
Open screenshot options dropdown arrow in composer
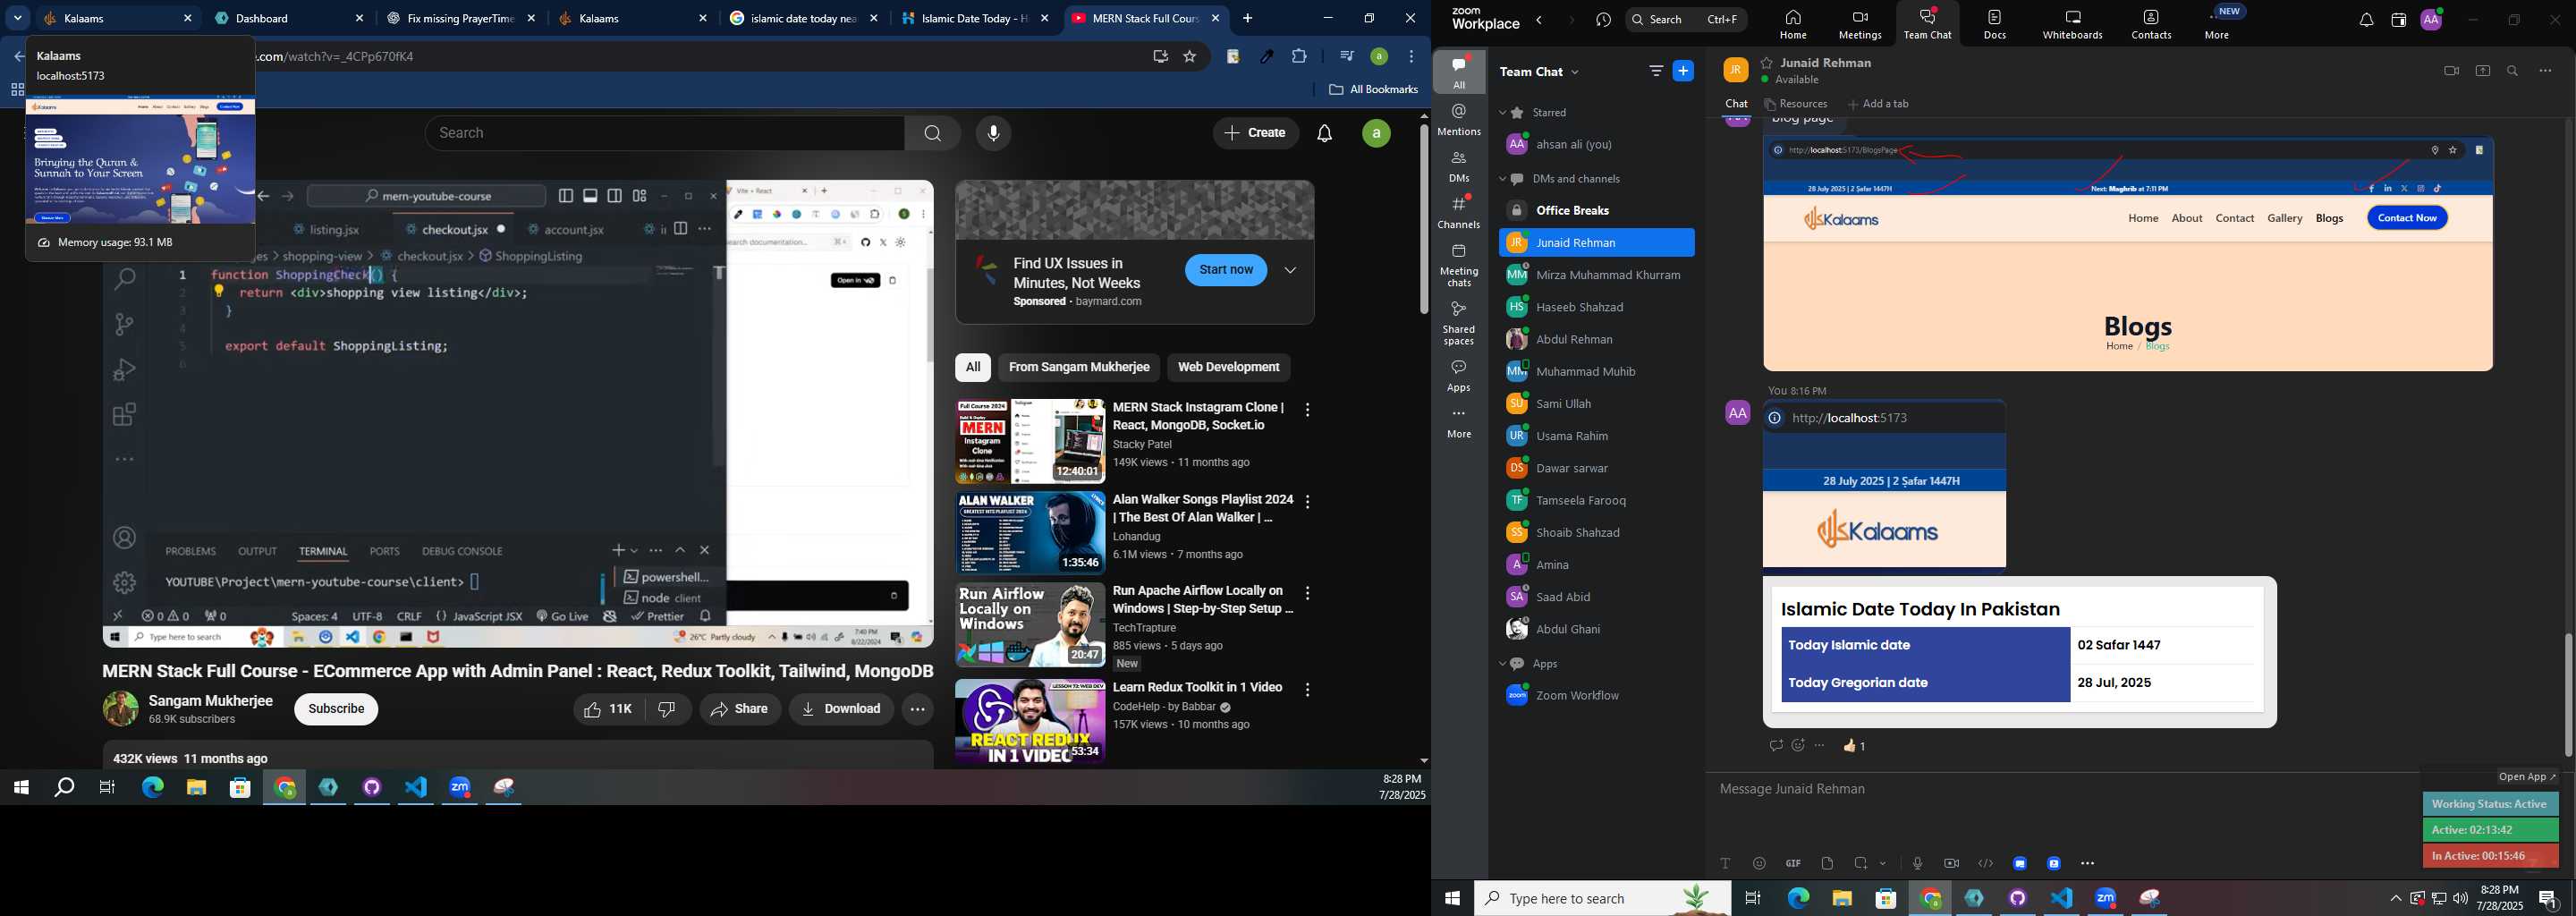[x=1883, y=863]
